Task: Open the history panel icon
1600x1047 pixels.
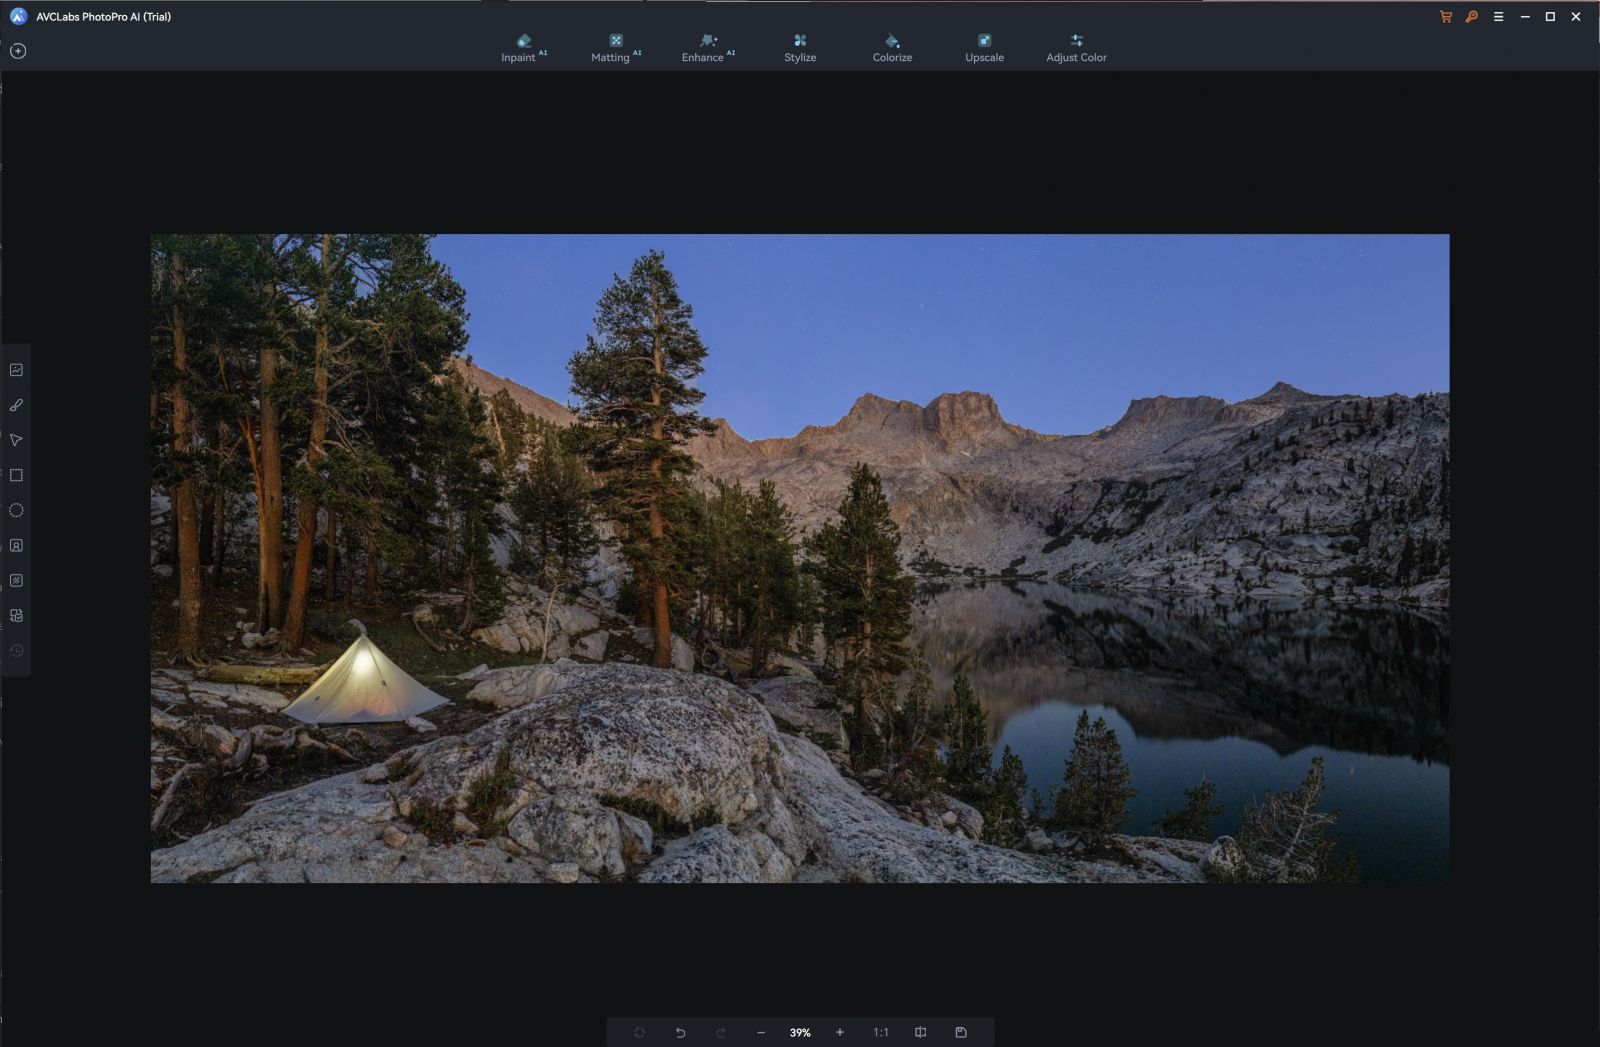Action: 16,651
